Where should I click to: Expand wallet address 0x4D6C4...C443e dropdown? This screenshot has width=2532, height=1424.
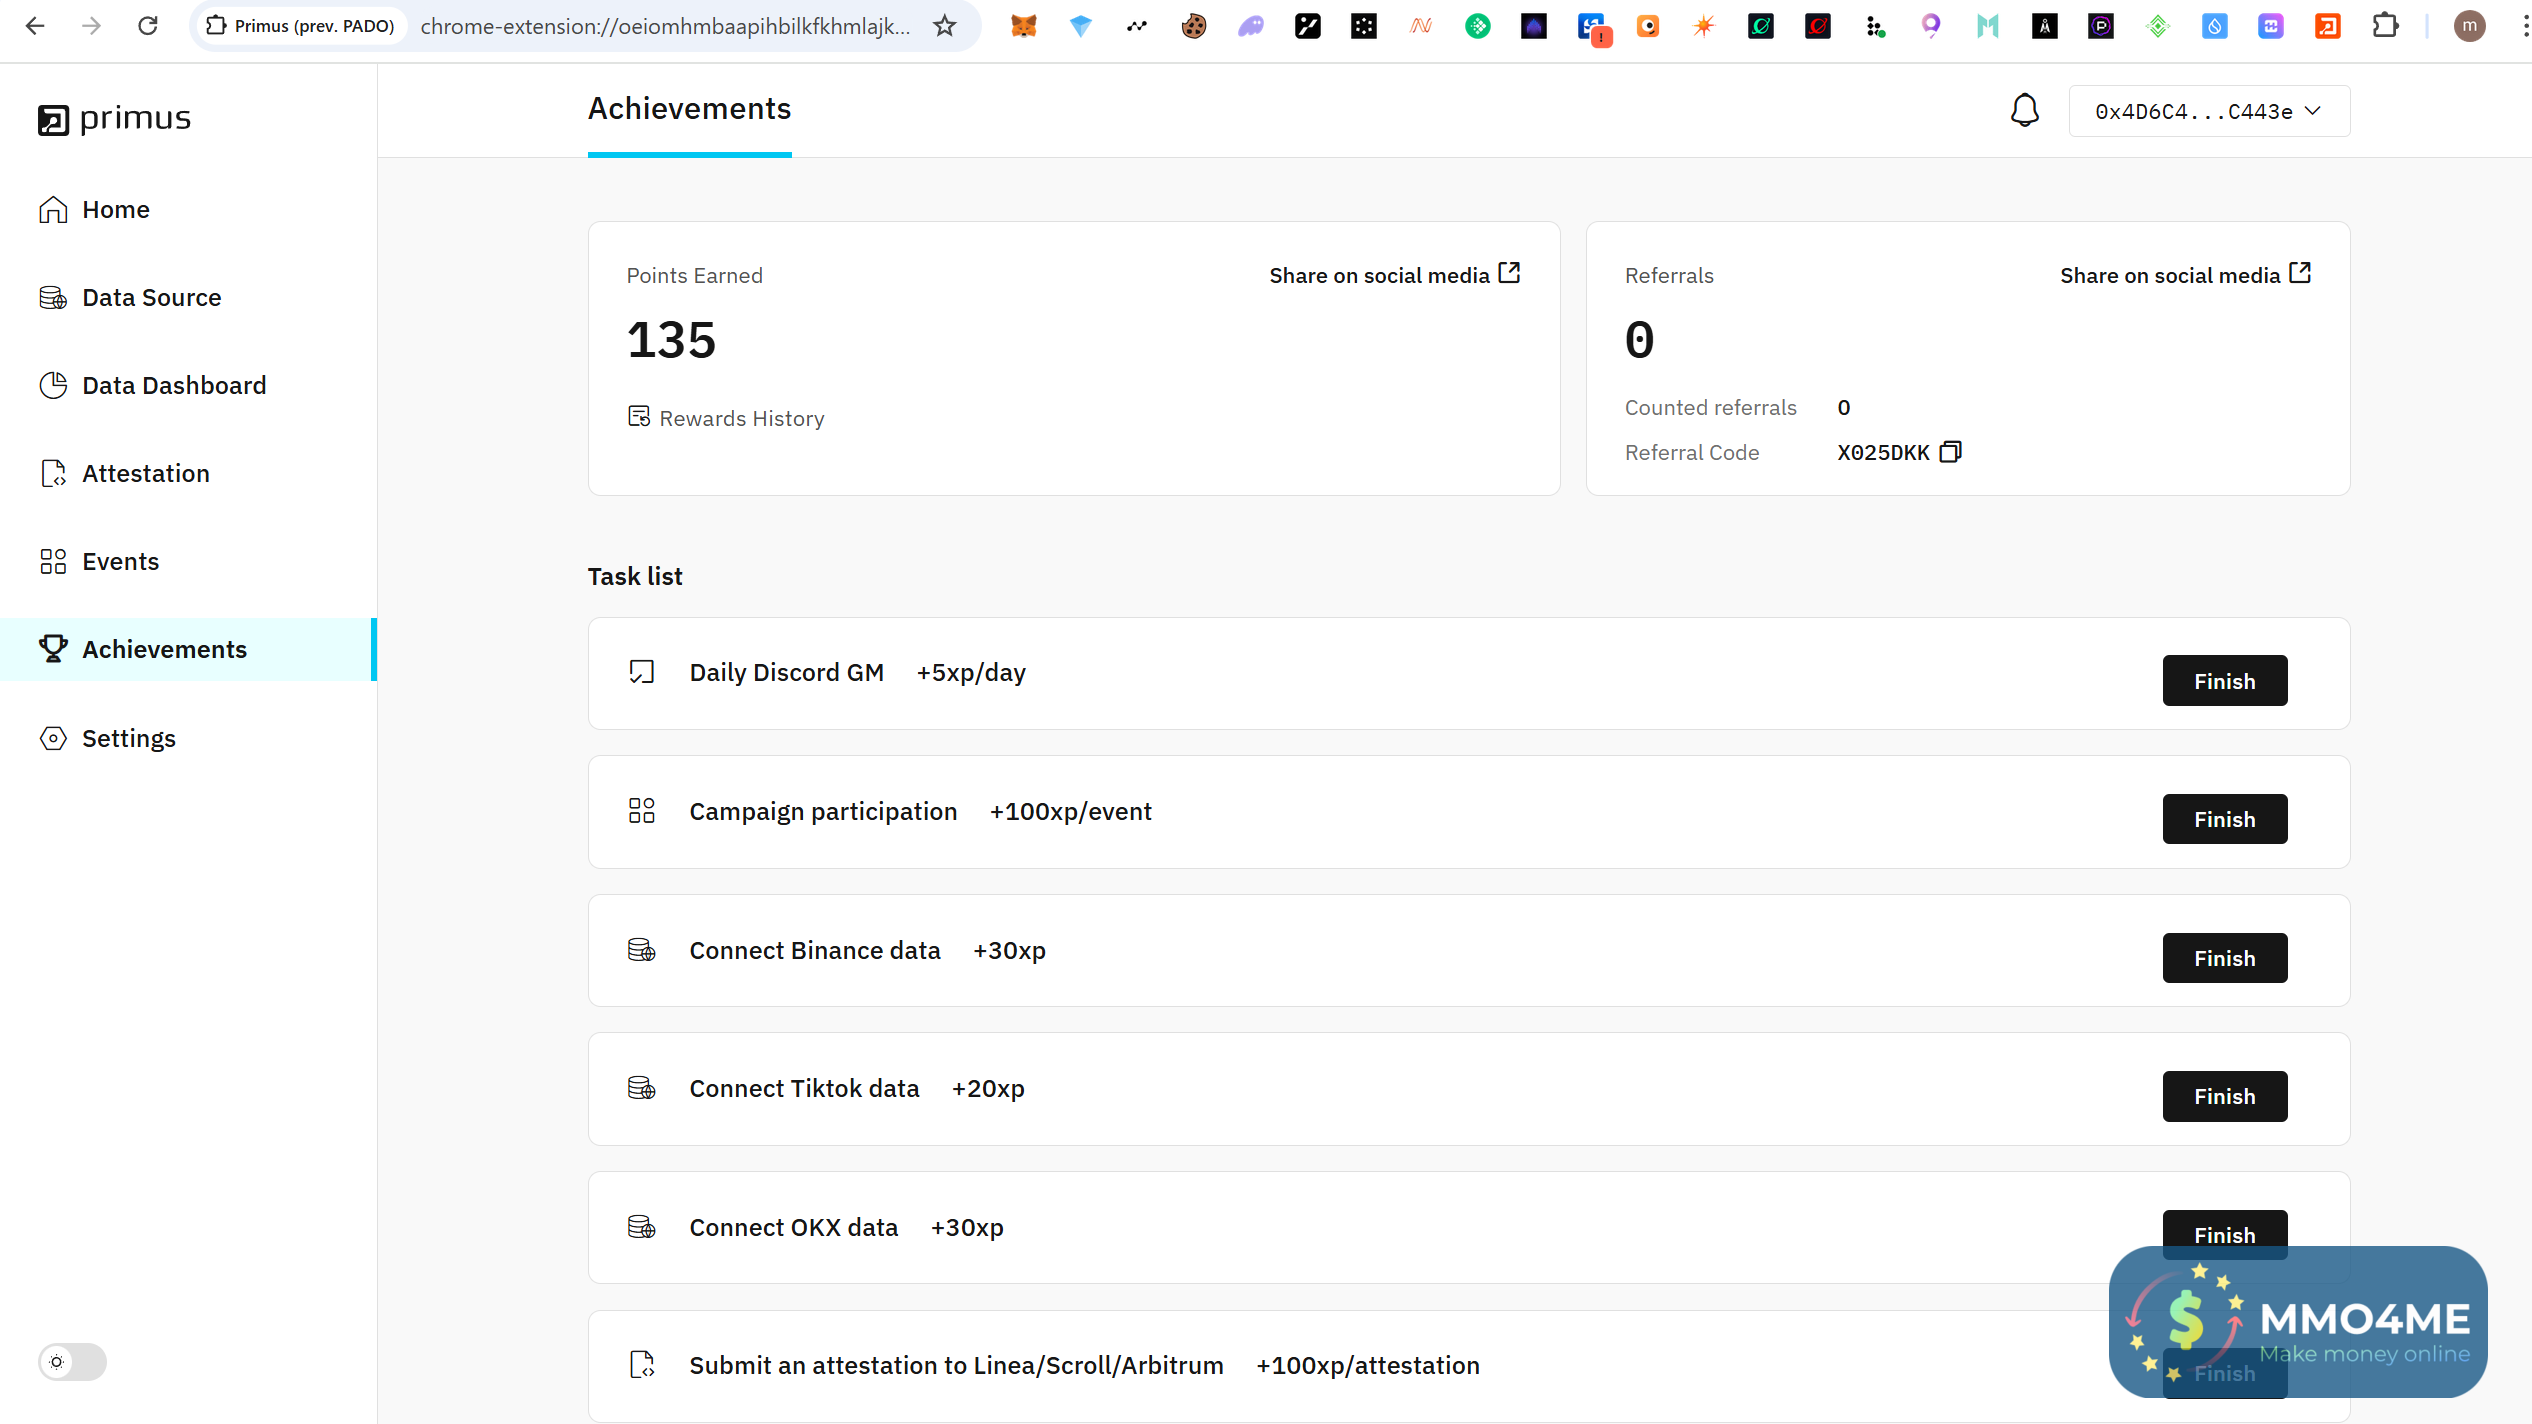(x=2208, y=111)
